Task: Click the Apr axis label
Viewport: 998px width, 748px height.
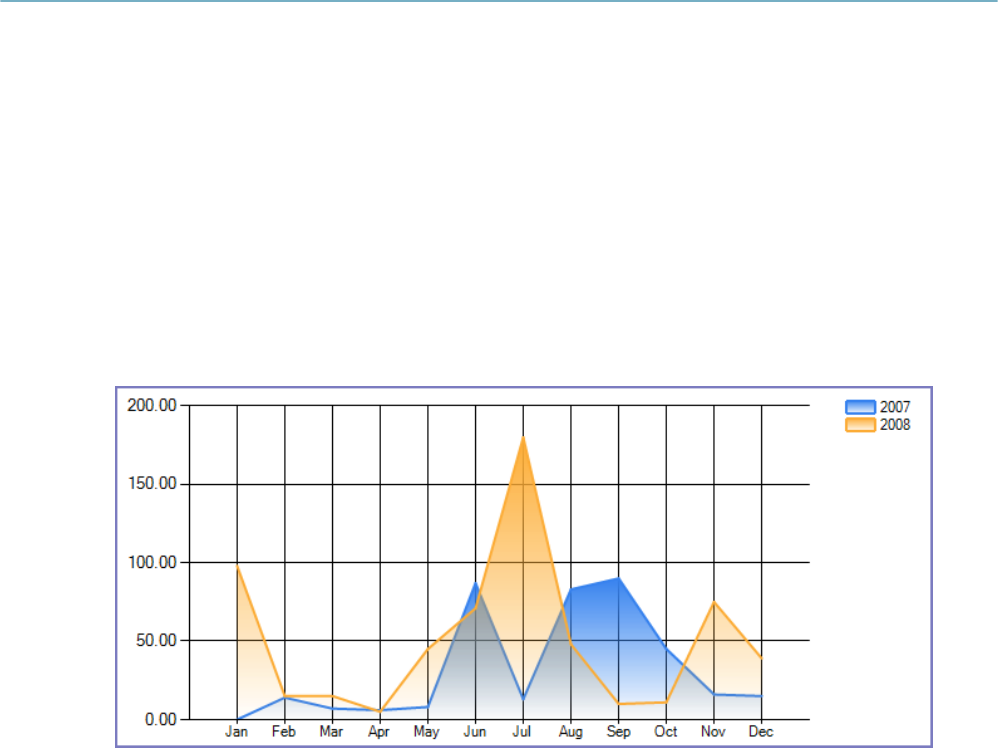Action: (x=379, y=732)
